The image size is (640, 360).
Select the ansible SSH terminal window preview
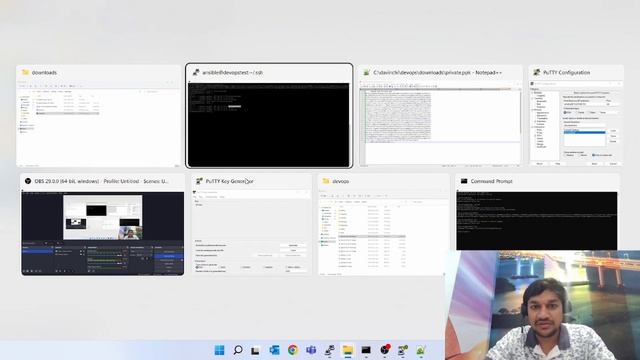pyautogui.click(x=269, y=116)
